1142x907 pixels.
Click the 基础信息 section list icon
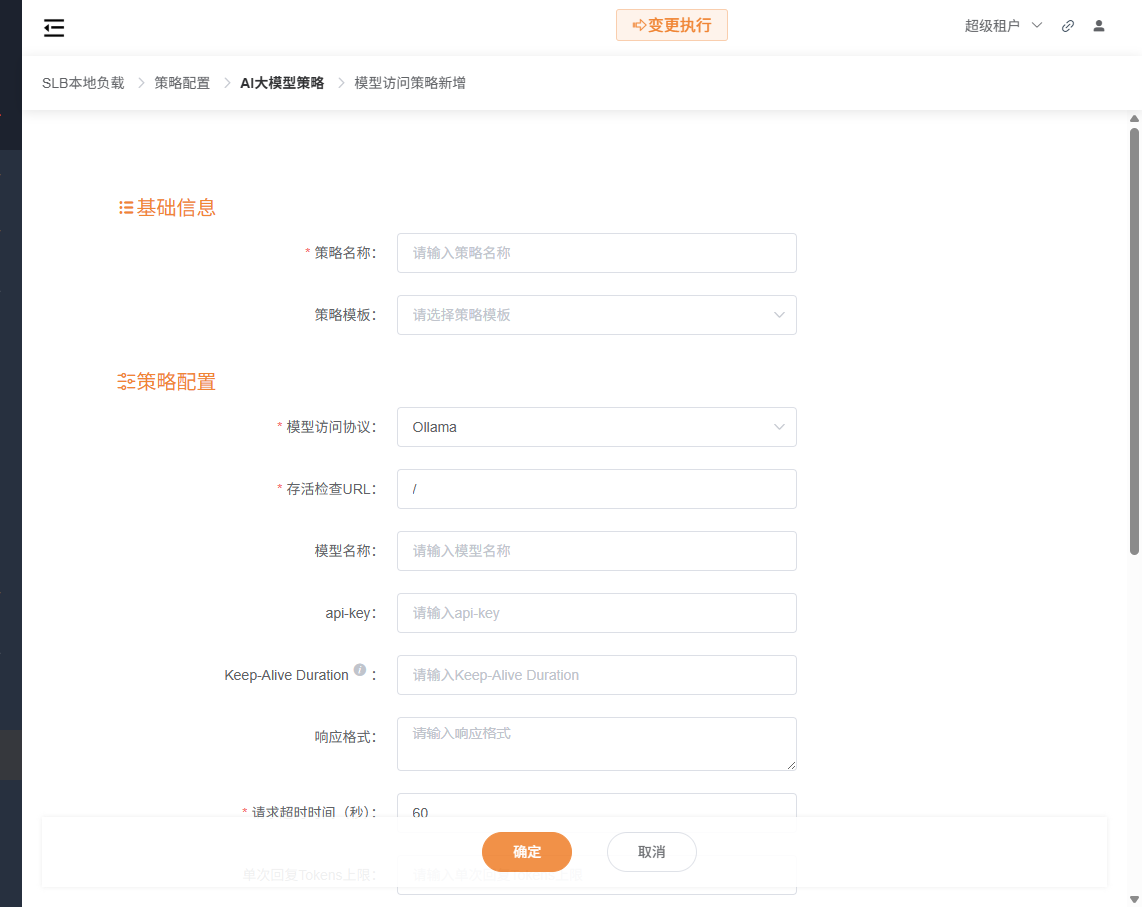(x=124, y=207)
